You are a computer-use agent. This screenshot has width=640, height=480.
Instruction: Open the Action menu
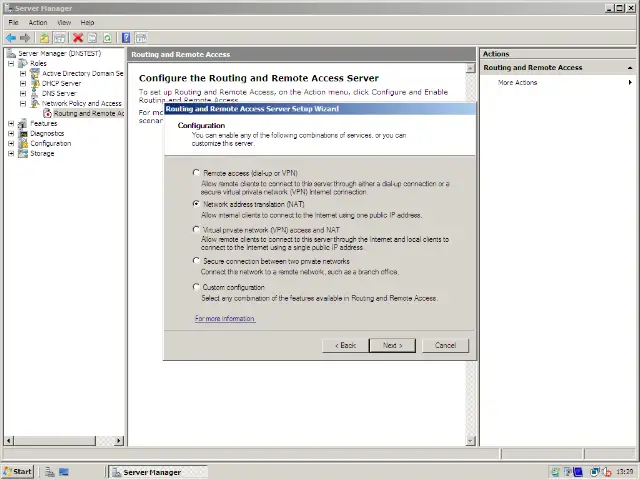pos(38,22)
